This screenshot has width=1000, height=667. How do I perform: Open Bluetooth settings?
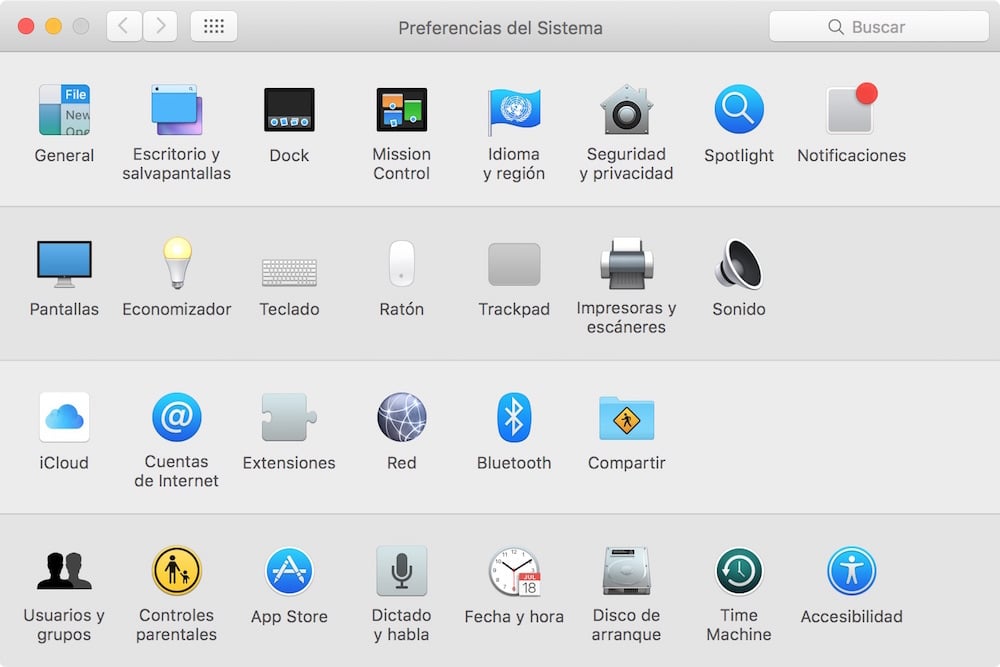coord(514,417)
